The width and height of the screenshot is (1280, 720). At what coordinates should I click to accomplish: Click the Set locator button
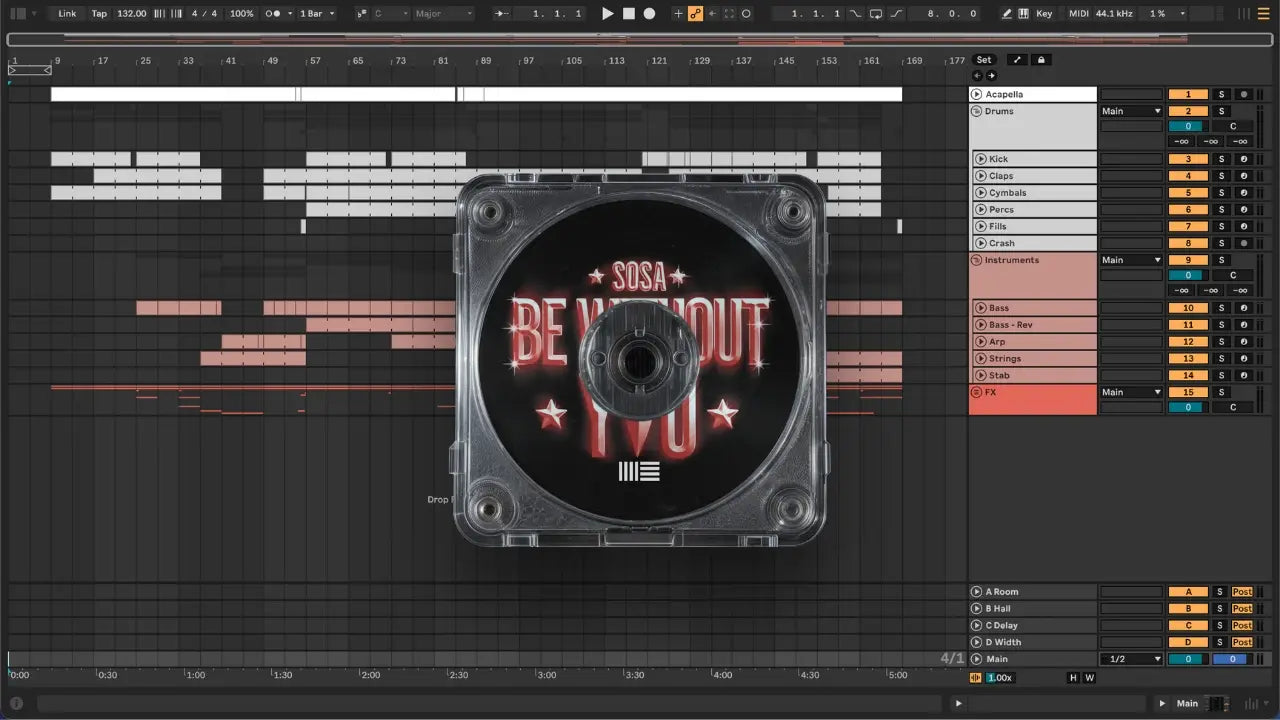[984, 60]
